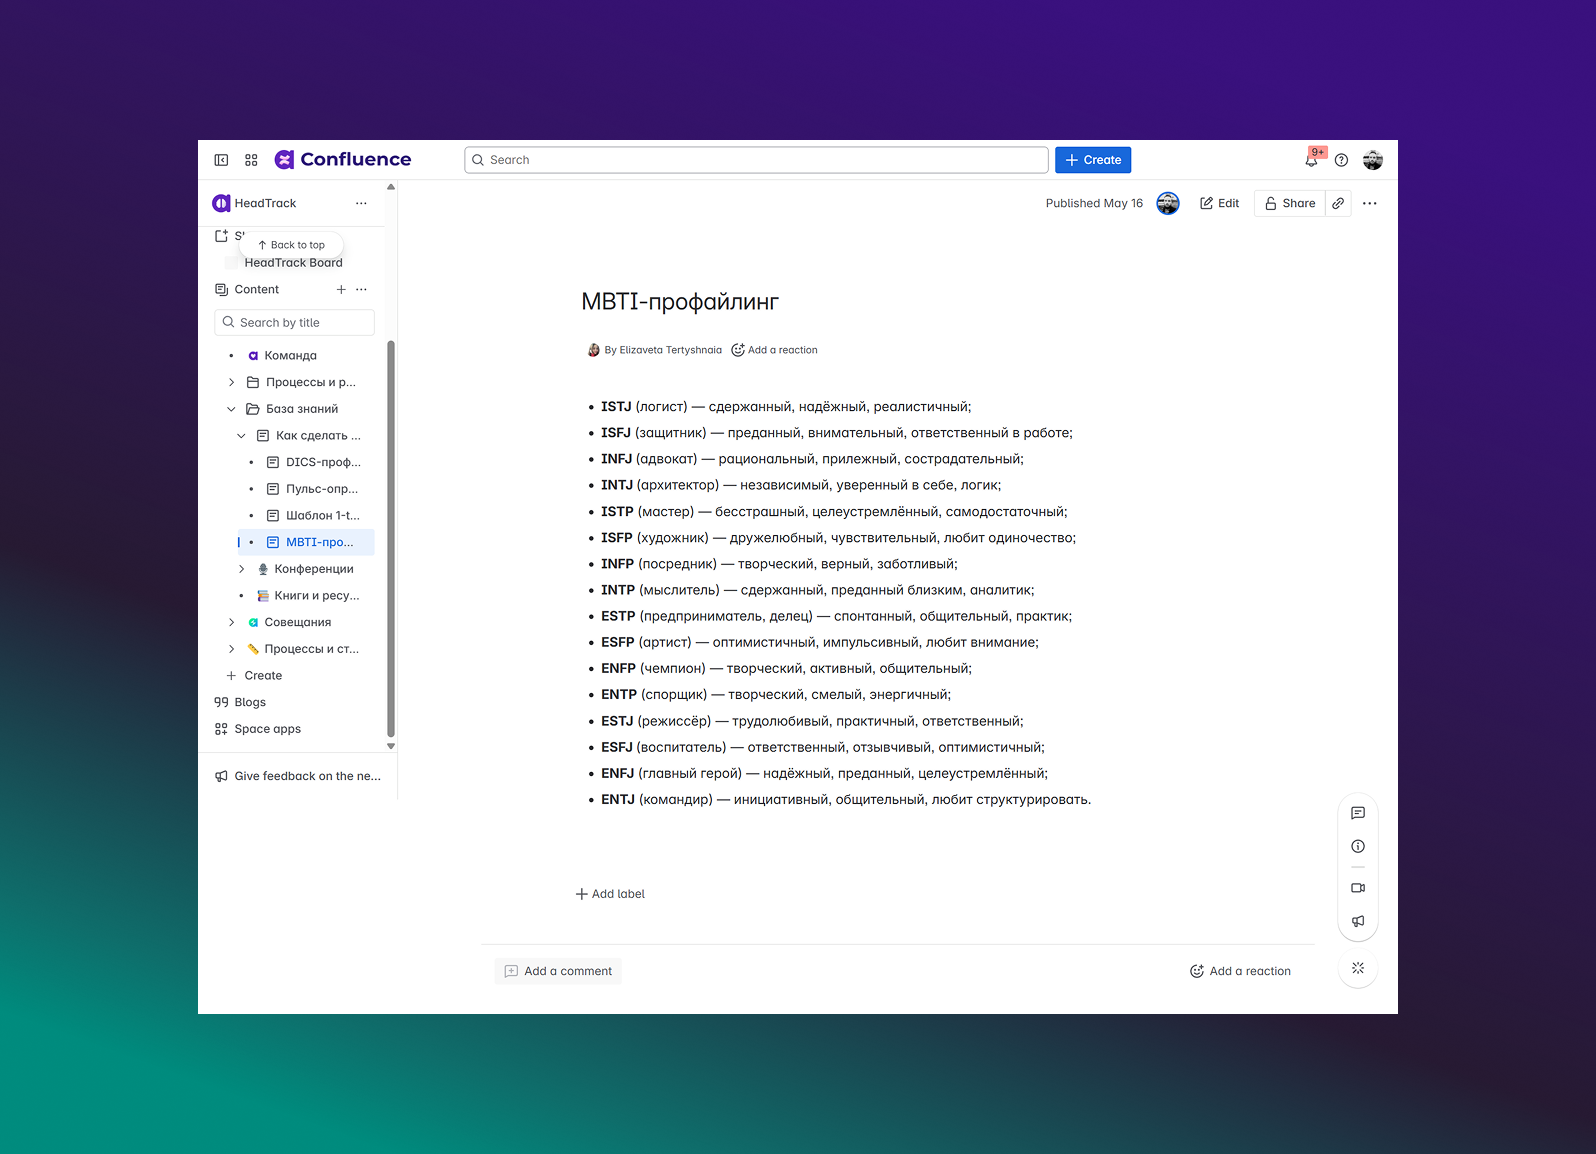Screen dimensions: 1596x1154
Task: Open the page more actions ellipsis
Action: (1369, 203)
